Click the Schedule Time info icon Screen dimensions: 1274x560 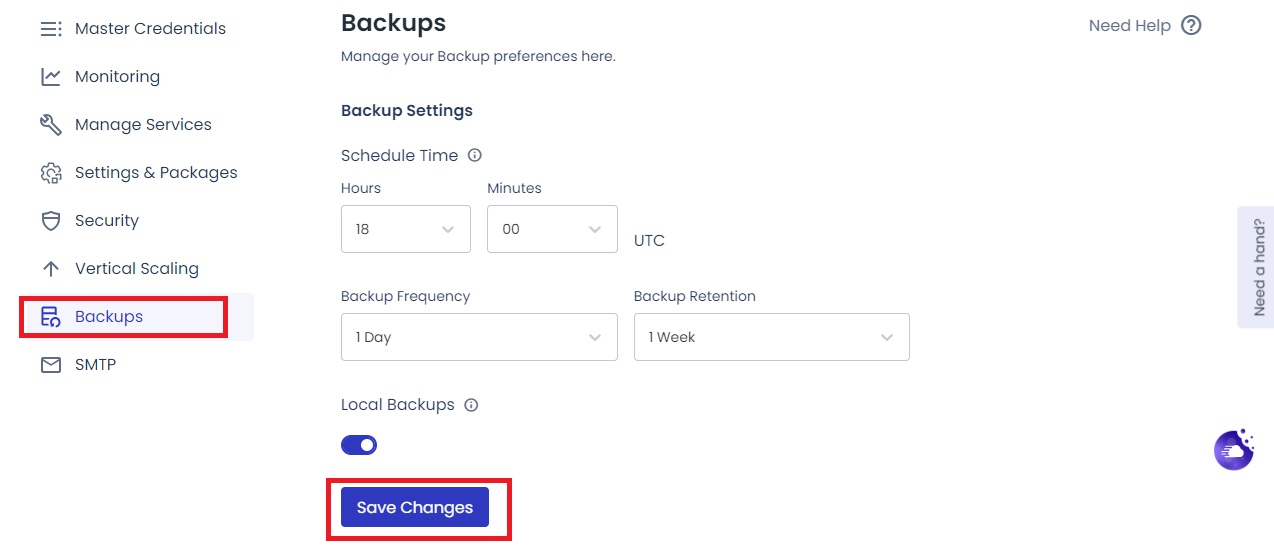pyautogui.click(x=475, y=156)
